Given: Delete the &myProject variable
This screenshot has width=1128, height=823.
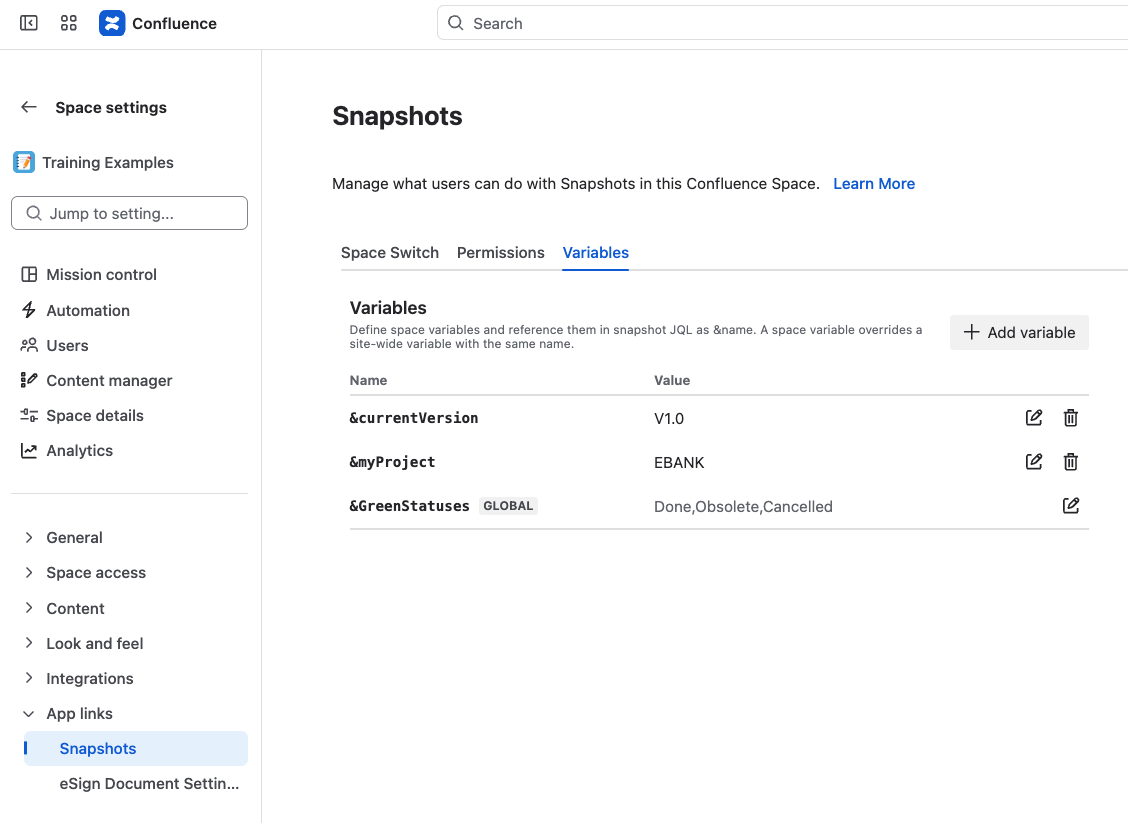Looking at the screenshot, I should click(x=1070, y=462).
